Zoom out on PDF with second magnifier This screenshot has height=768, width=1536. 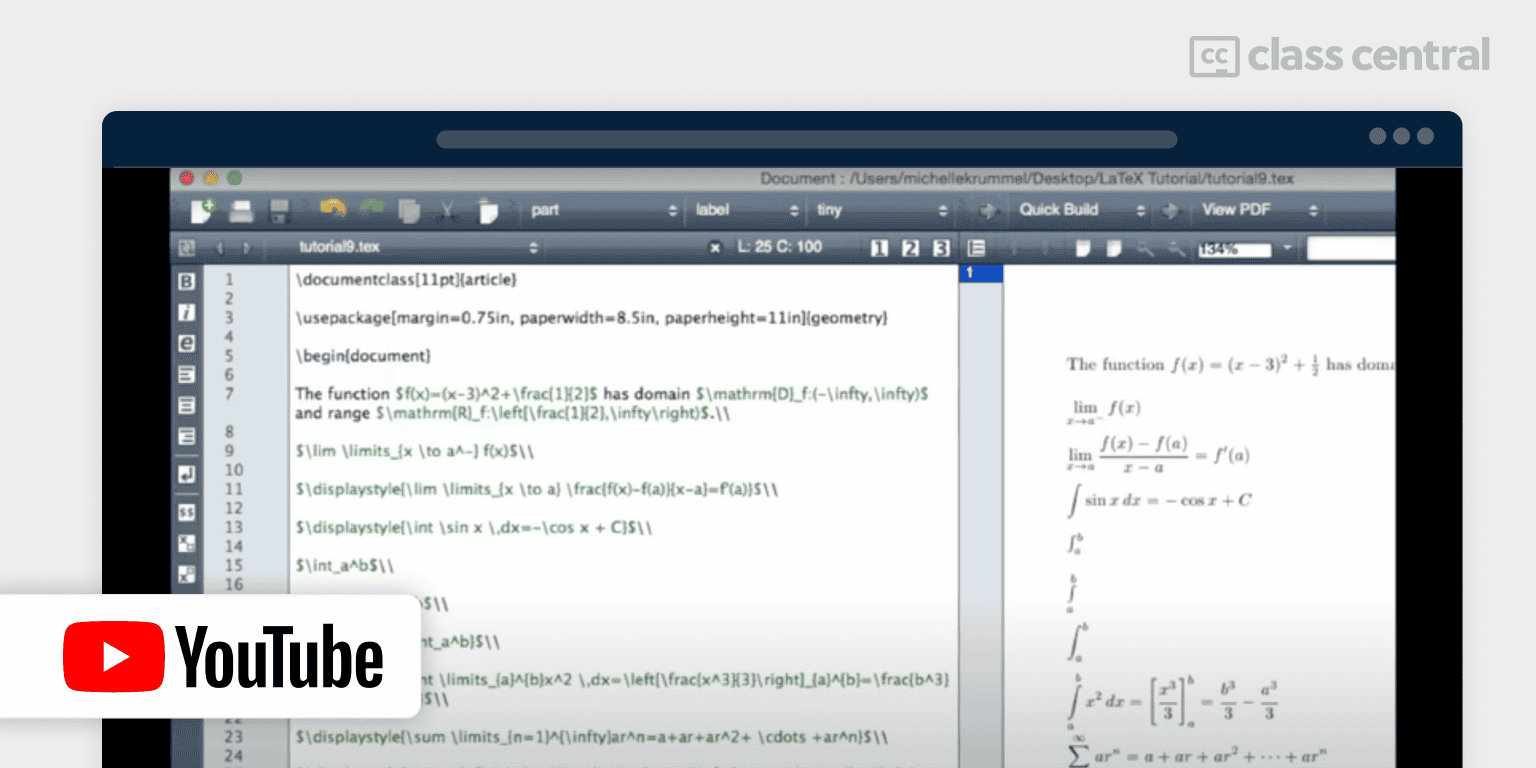pos(1178,248)
